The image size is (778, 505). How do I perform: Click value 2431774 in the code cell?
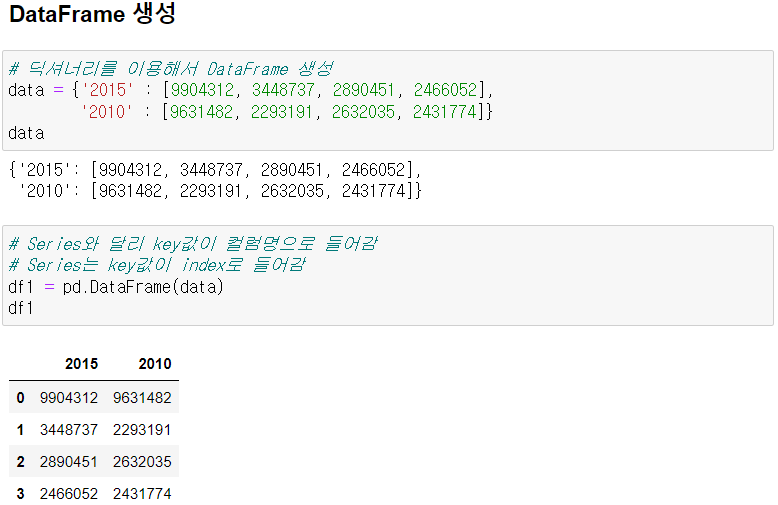click(x=445, y=112)
